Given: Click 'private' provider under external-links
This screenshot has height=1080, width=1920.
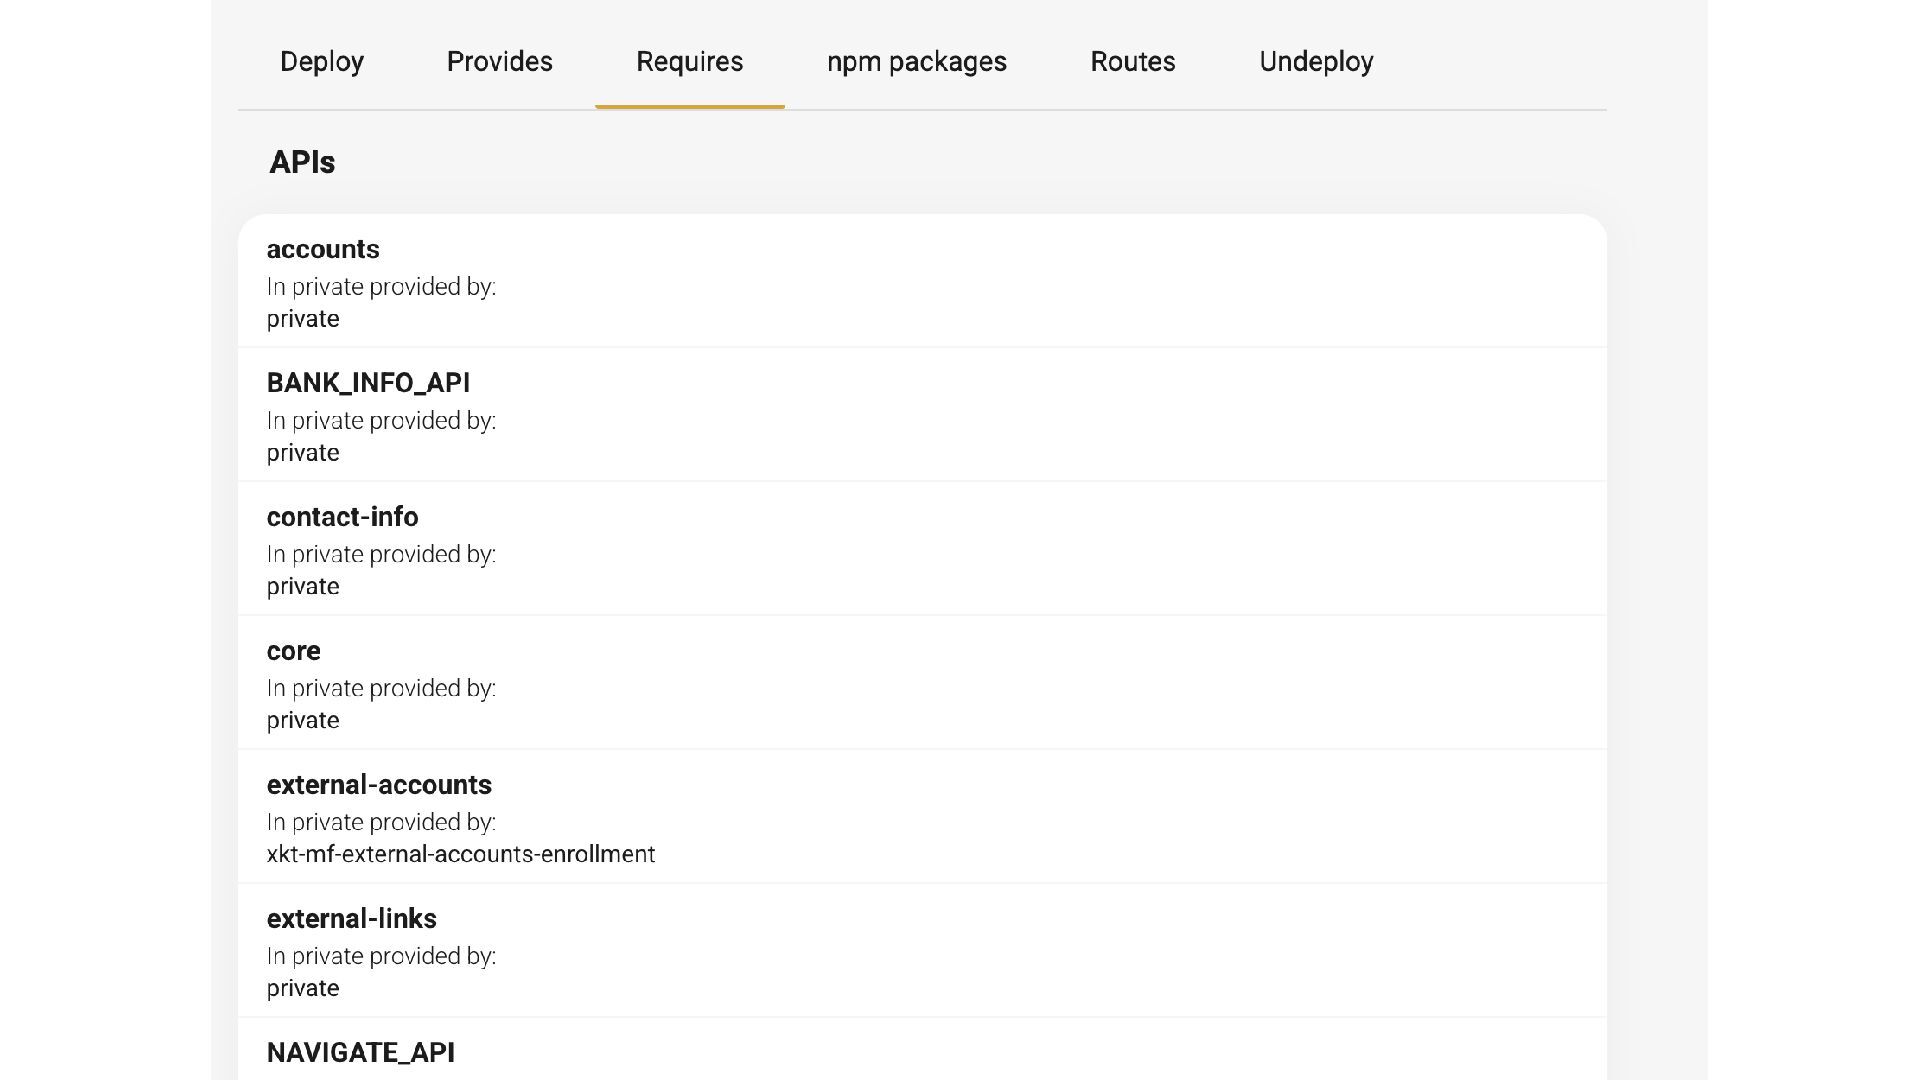Looking at the screenshot, I should pos(303,989).
